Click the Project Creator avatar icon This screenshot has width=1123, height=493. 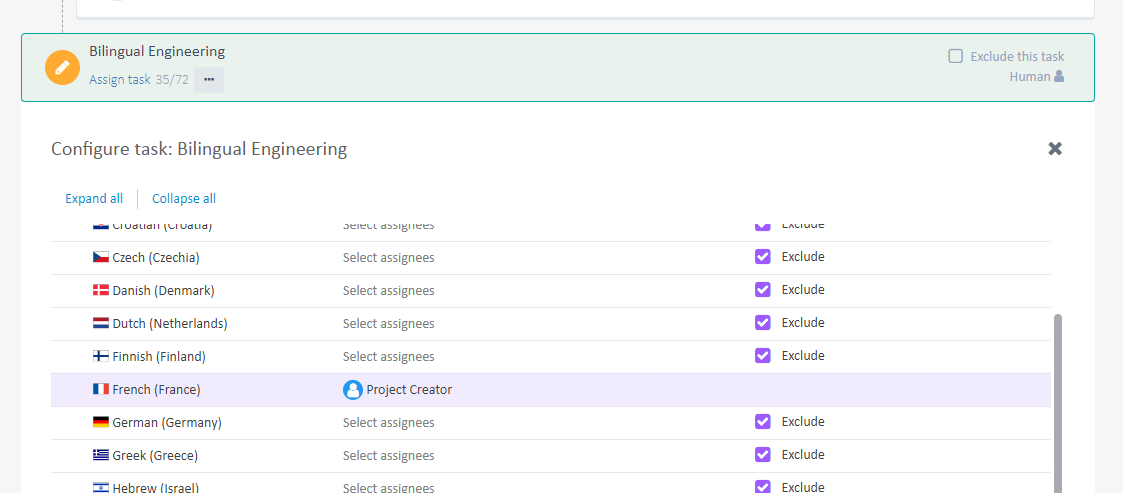pyautogui.click(x=352, y=390)
